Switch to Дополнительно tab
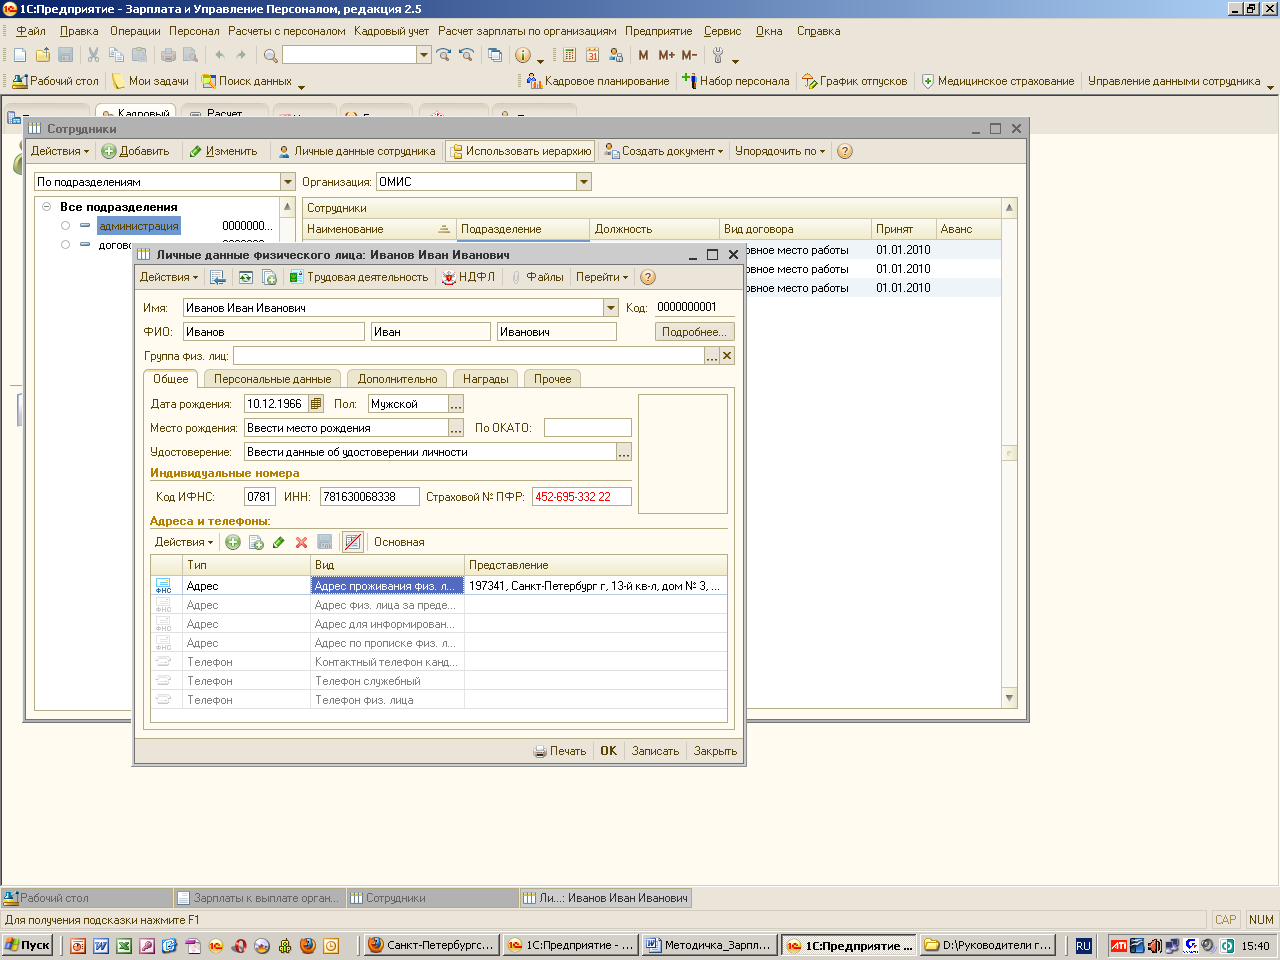The width and height of the screenshot is (1280, 960). [397, 379]
